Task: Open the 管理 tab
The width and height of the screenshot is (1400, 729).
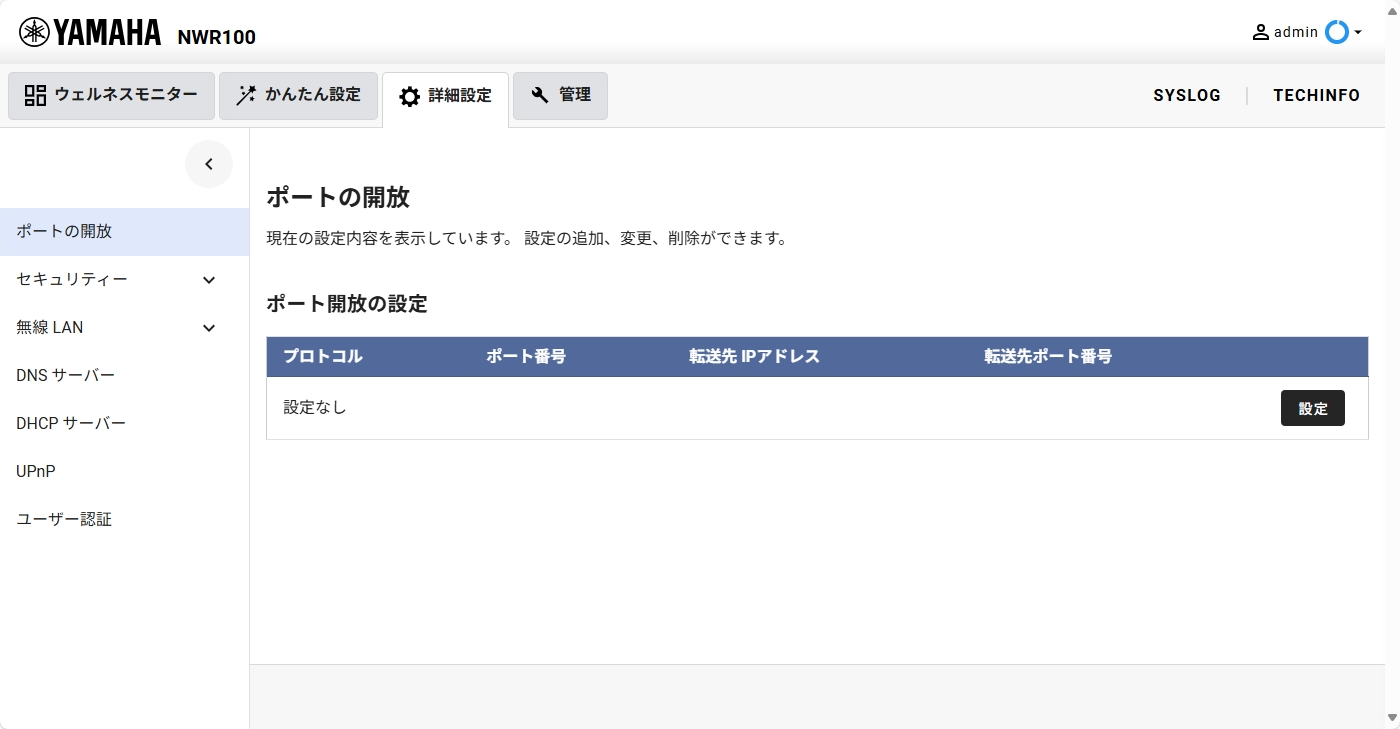Action: [x=560, y=96]
